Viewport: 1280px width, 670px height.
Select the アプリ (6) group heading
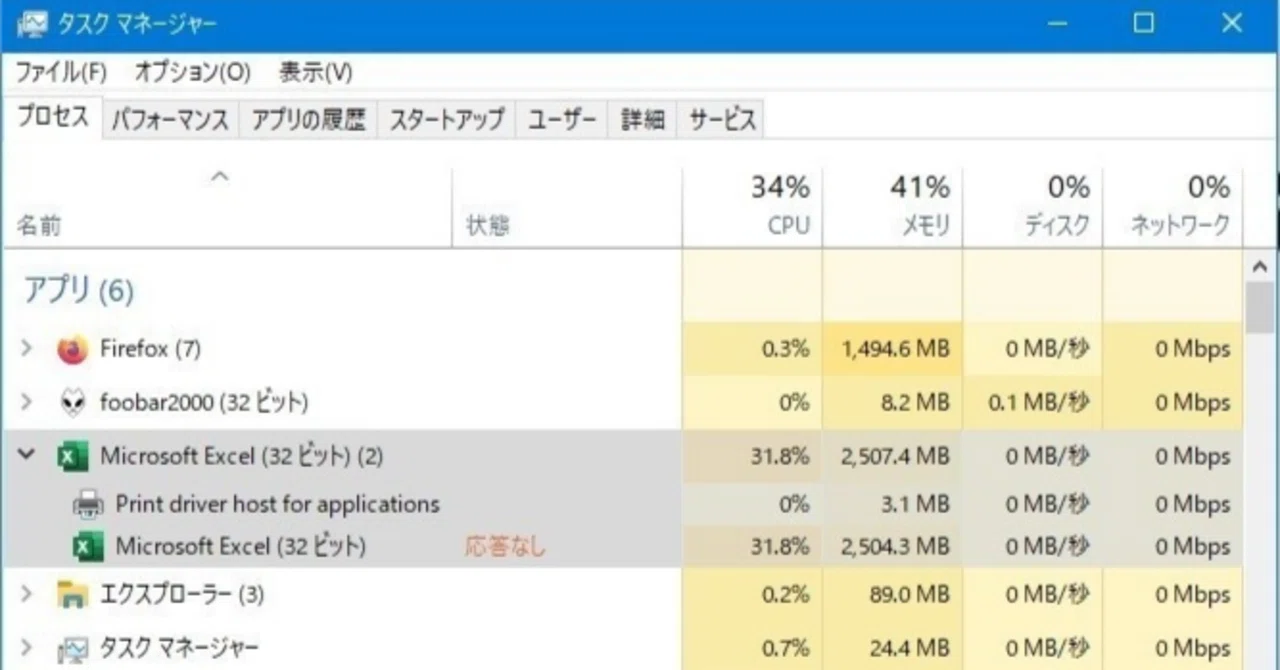(x=78, y=292)
